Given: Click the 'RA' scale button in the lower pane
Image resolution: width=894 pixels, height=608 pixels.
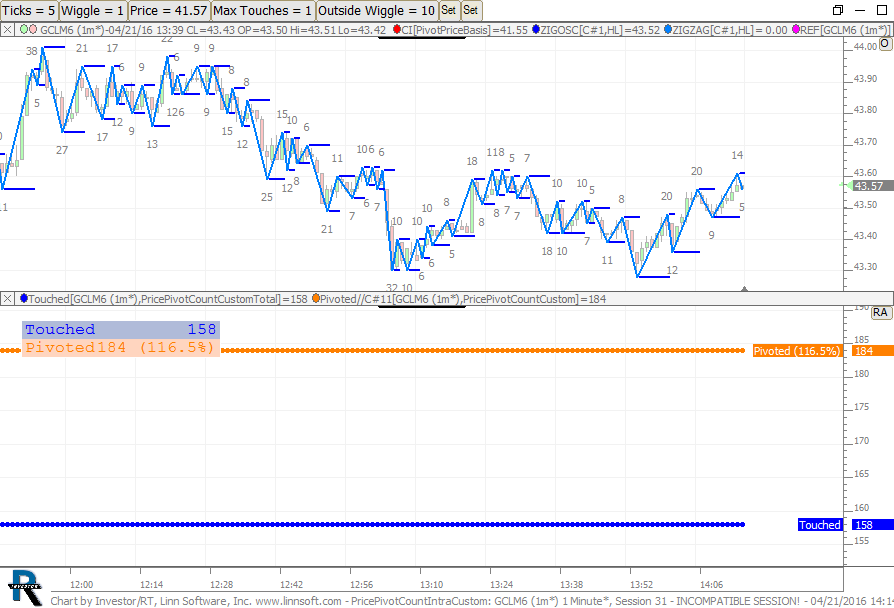Looking at the screenshot, I should pyautogui.click(x=880, y=313).
